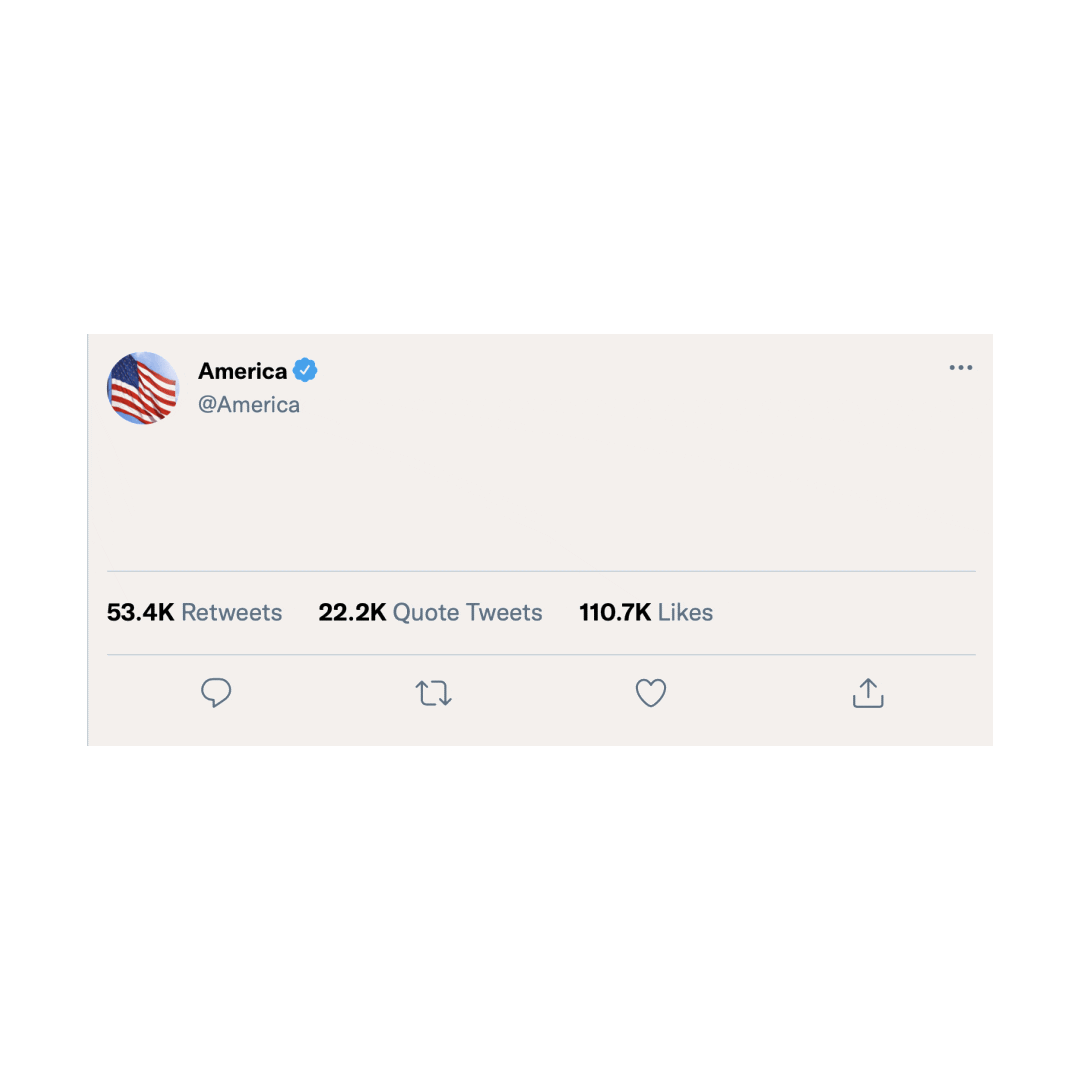The width and height of the screenshot is (1080, 1080).
Task: Click the blue verified badge next to America
Action: pyautogui.click(x=305, y=371)
